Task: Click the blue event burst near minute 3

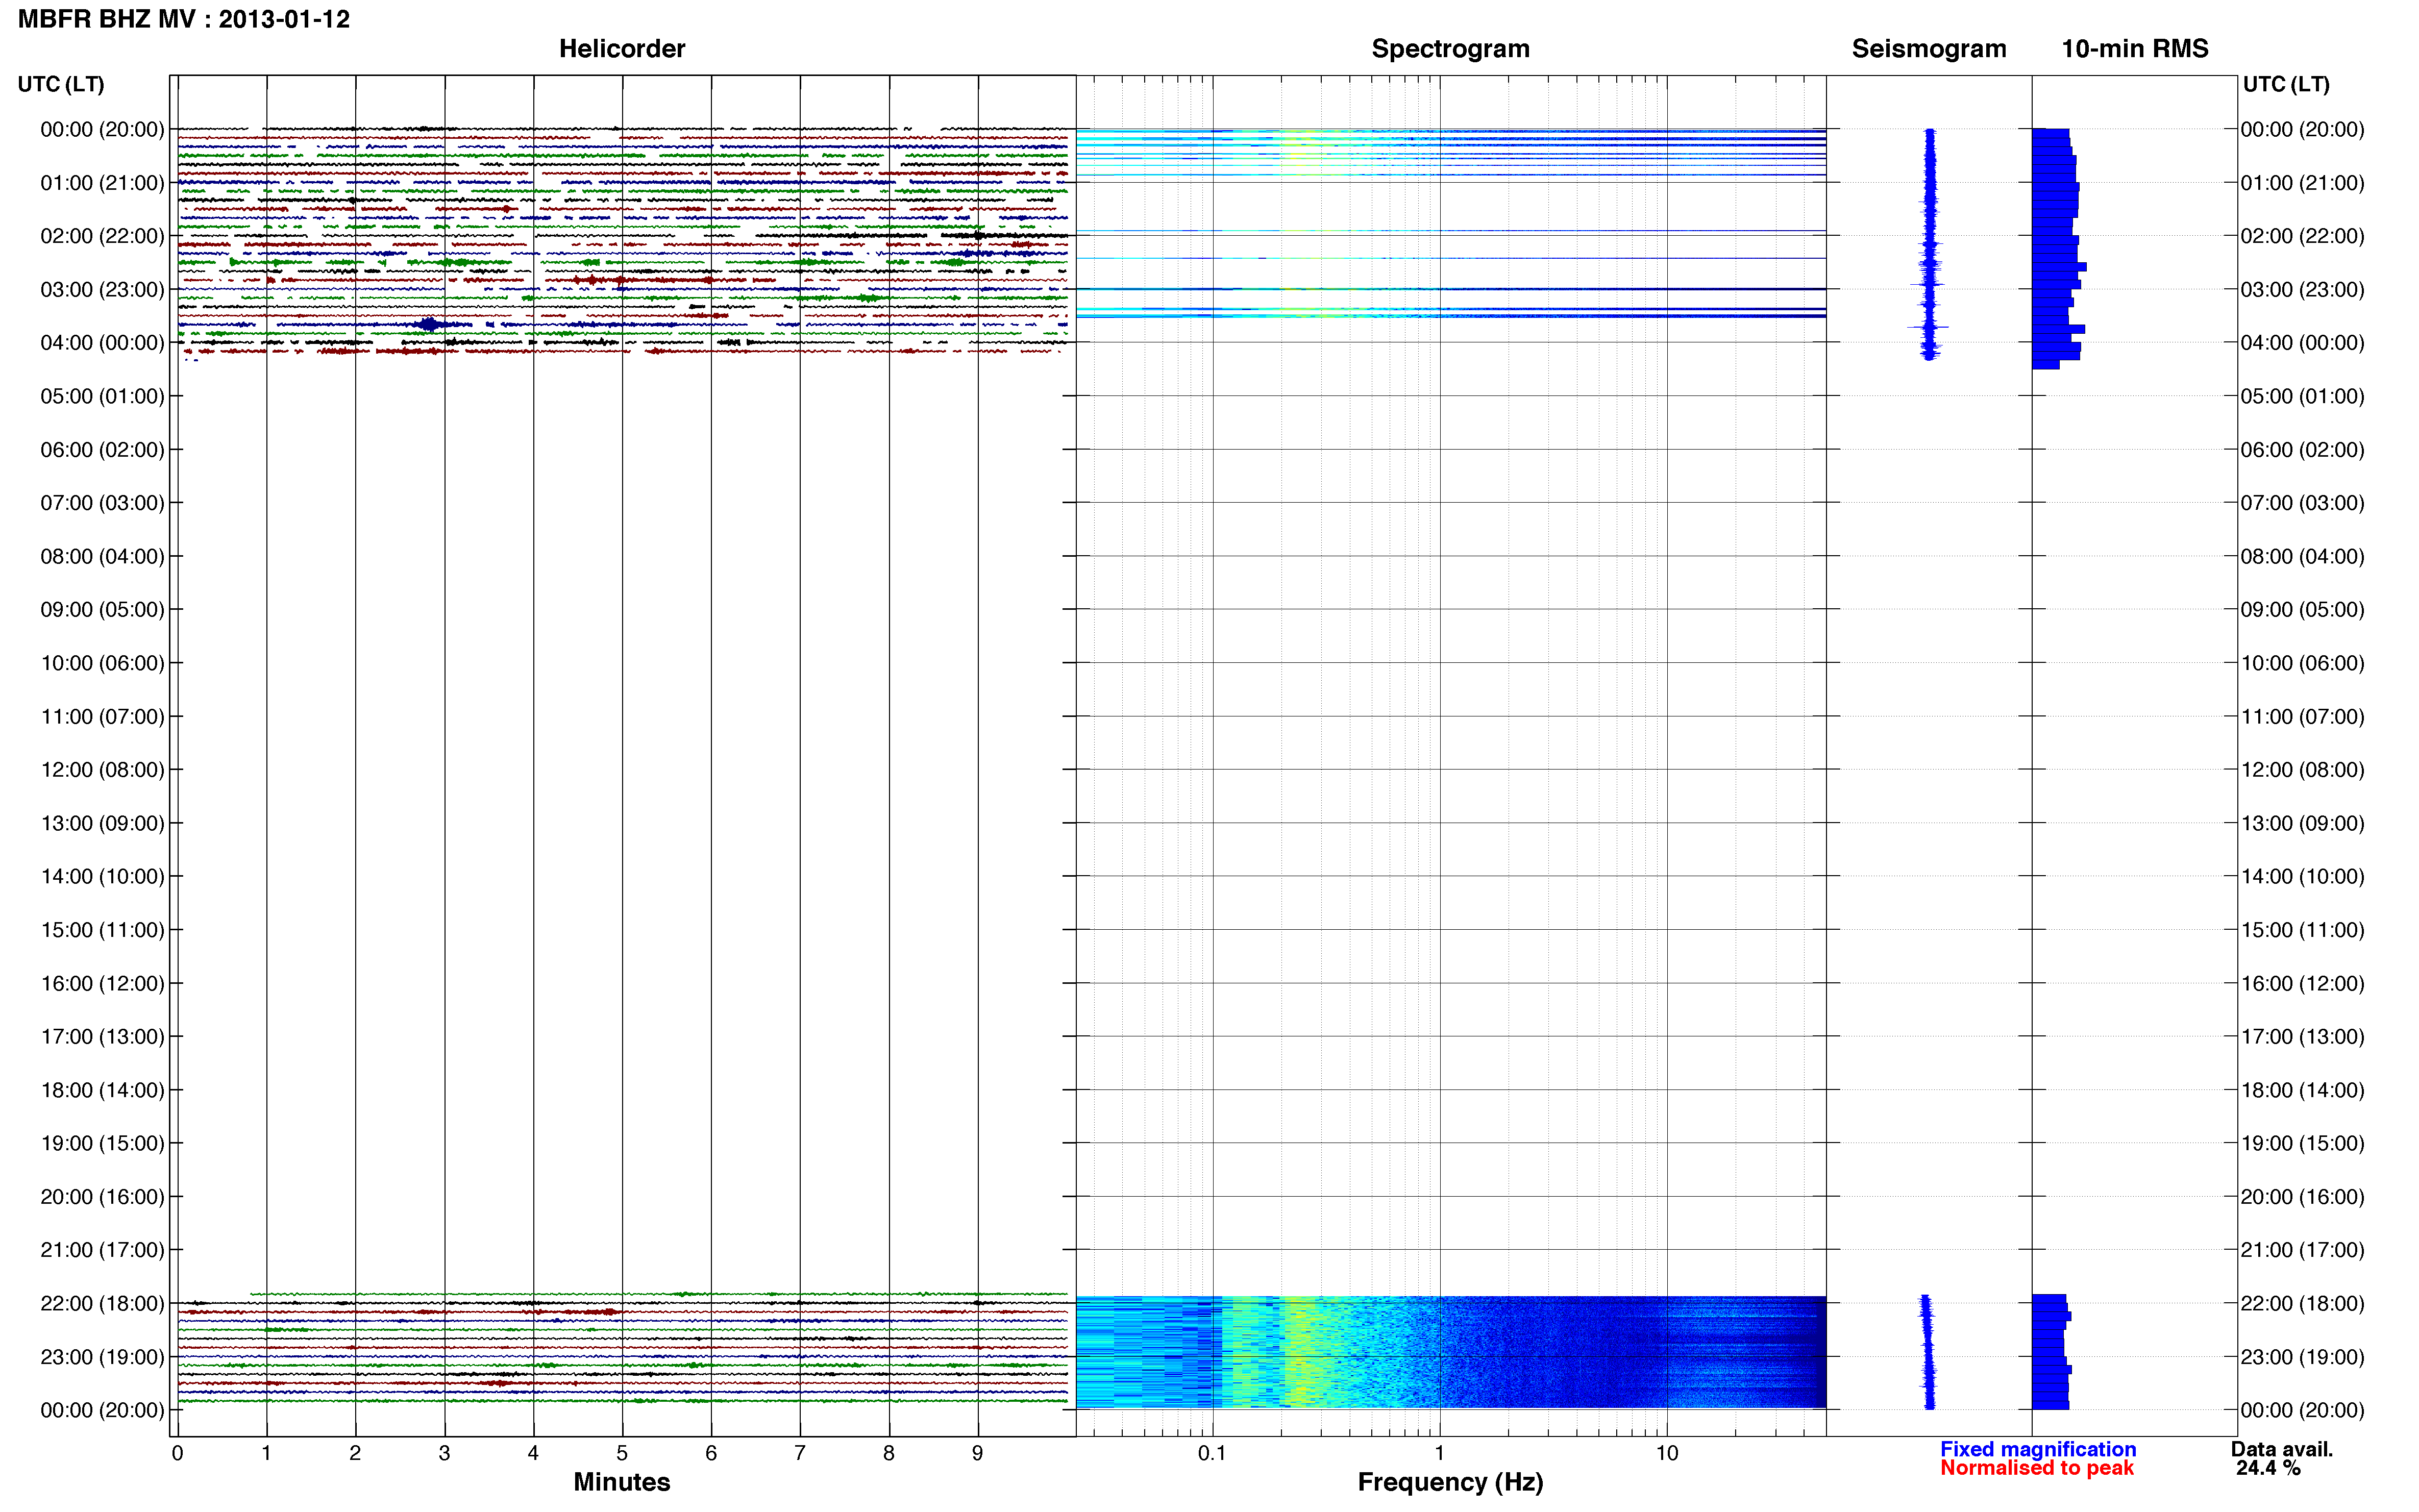Action: [429, 324]
